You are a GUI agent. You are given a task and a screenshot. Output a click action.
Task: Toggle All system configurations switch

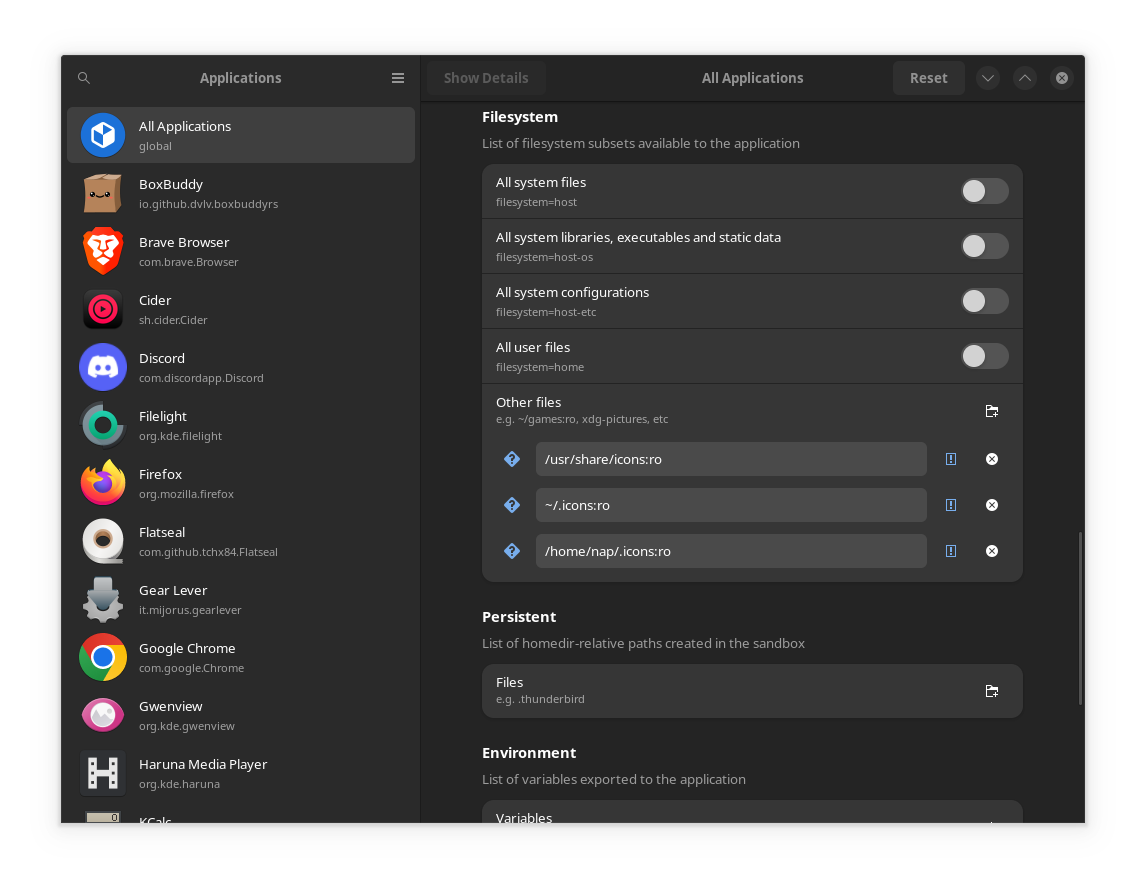(x=984, y=301)
